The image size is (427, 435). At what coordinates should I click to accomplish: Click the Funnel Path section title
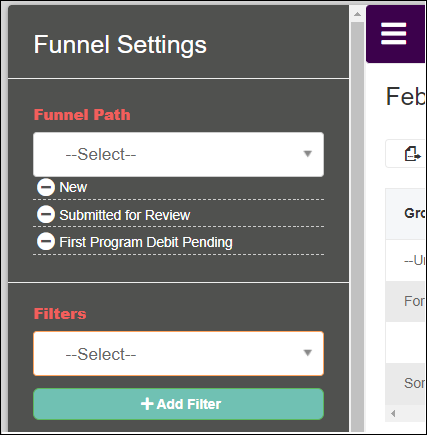click(82, 115)
